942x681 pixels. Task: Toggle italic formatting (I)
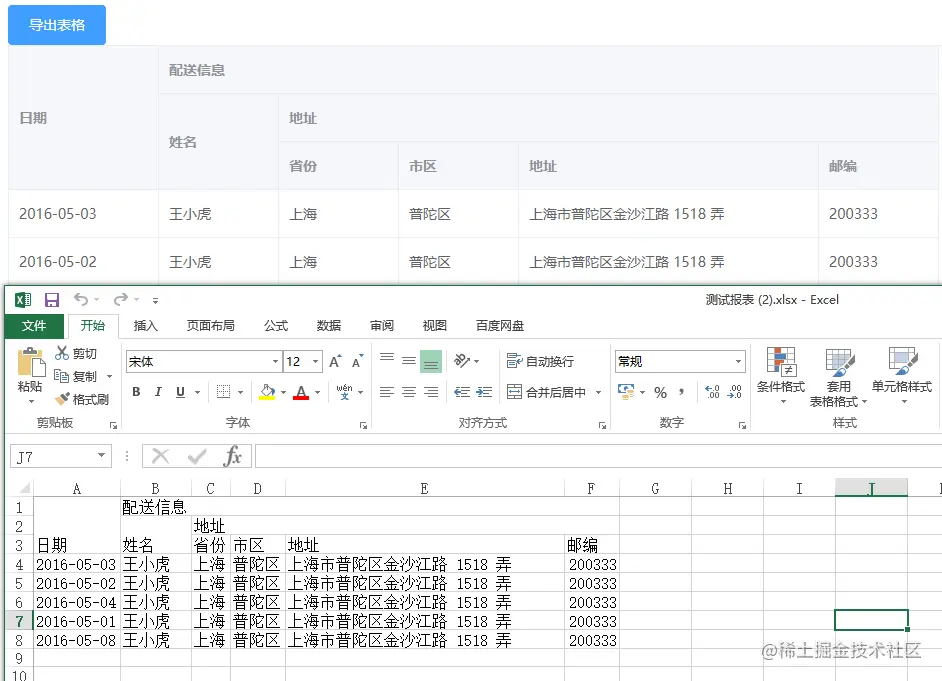click(158, 392)
